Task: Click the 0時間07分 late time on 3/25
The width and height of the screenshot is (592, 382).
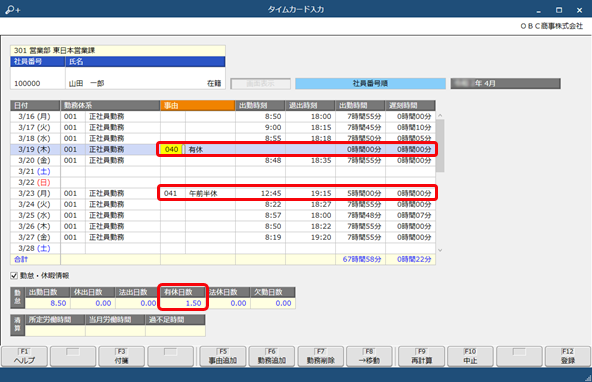Action: point(410,215)
